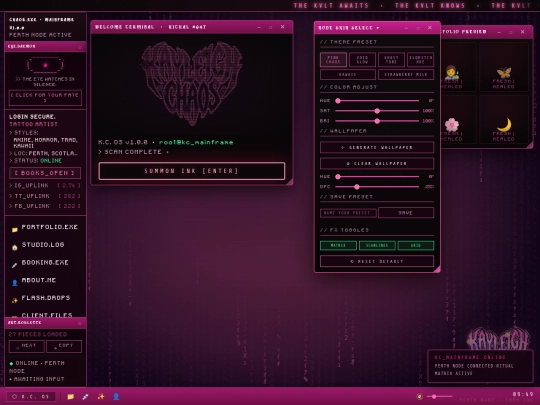Click the Save preset button
Screen dimensions: 540x405
pyautogui.click(x=406, y=213)
